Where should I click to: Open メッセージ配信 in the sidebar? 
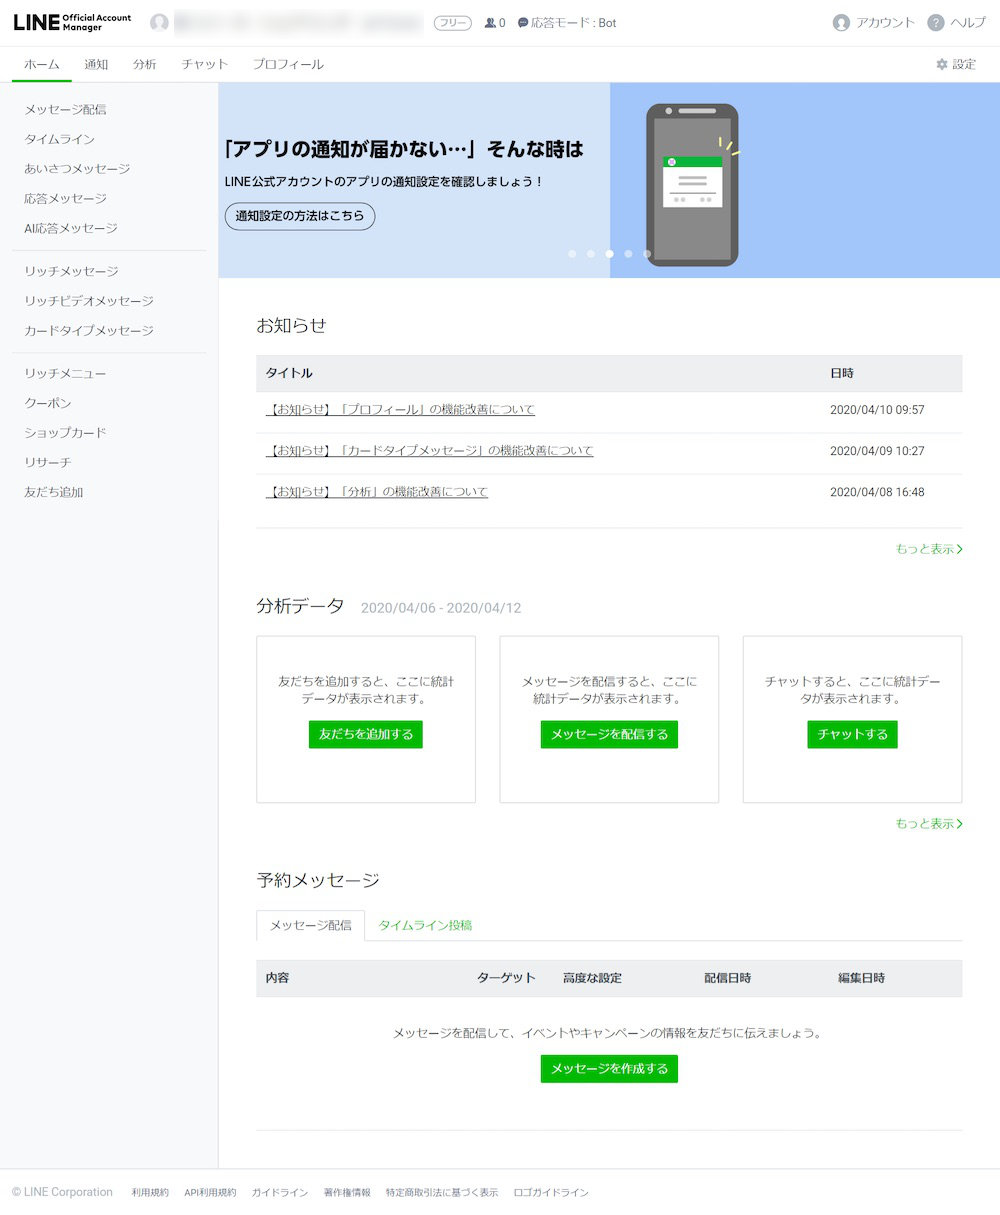tap(65, 109)
